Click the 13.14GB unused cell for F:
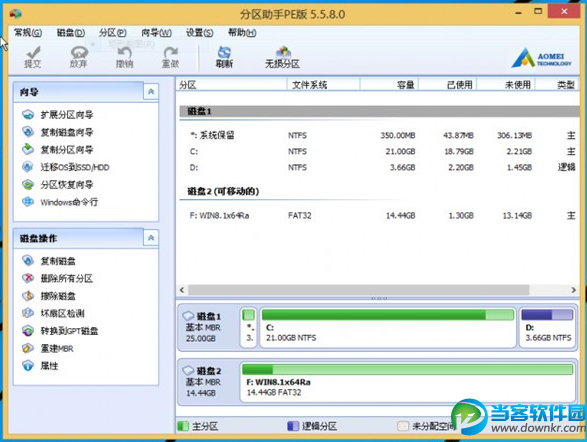The height and width of the screenshot is (442, 587). click(x=517, y=216)
